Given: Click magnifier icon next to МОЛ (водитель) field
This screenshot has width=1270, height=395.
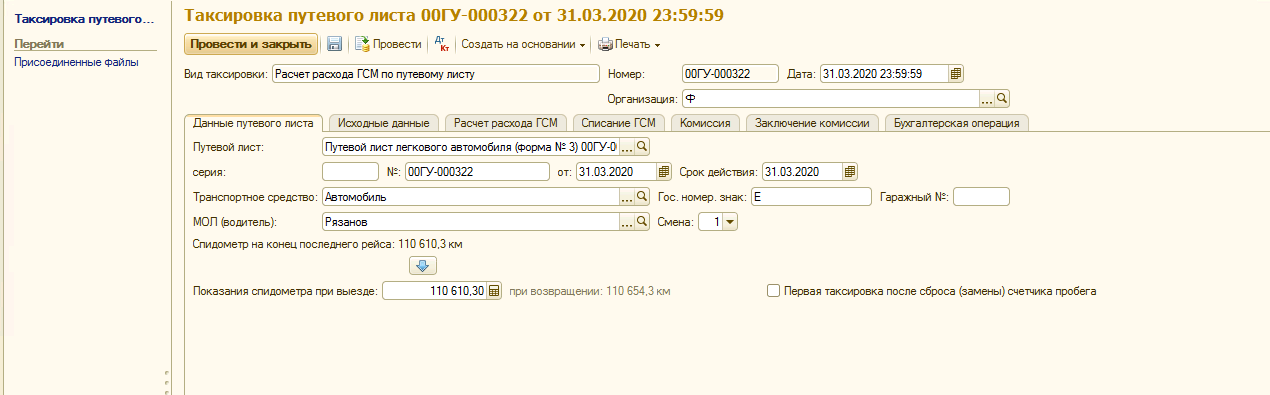Looking at the screenshot, I should pos(643,222).
